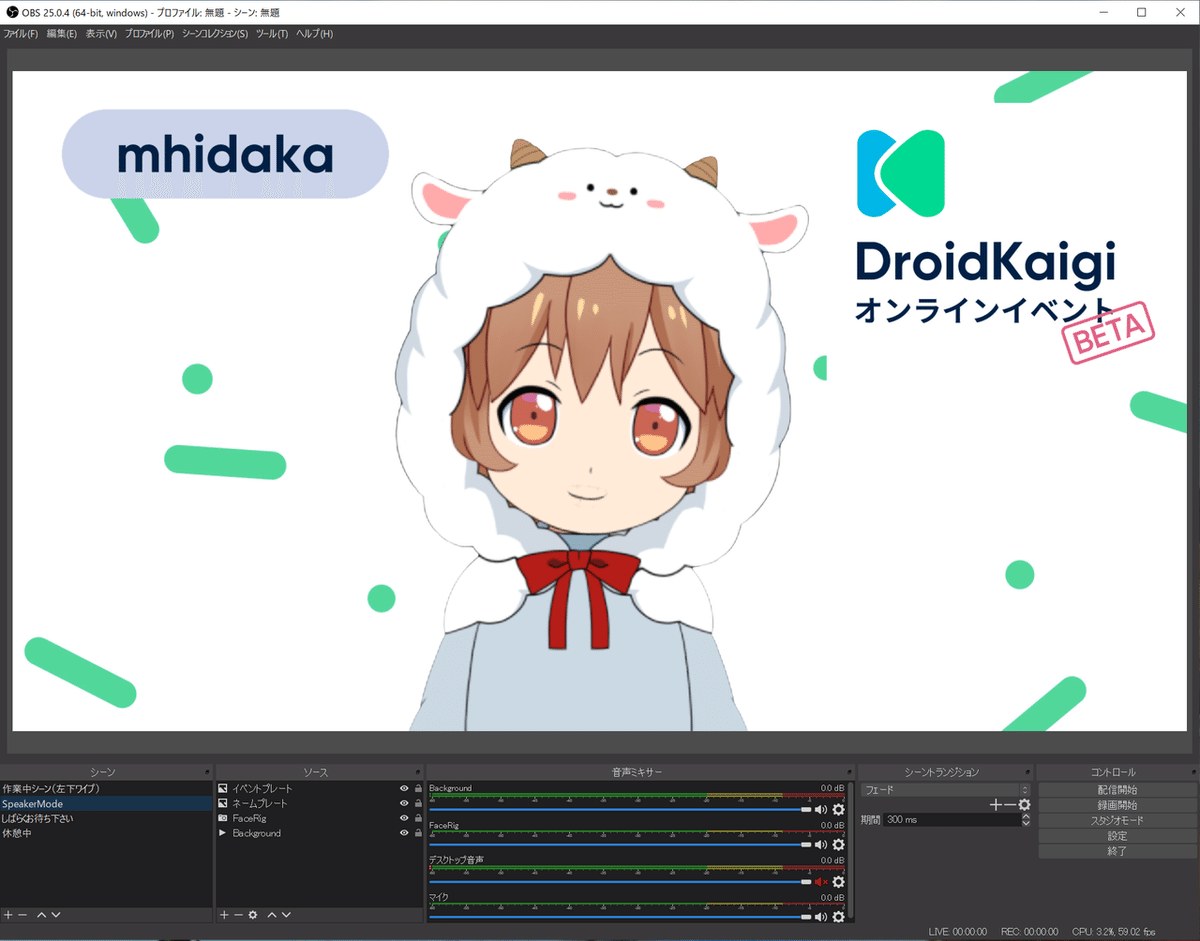This screenshot has height=941, width=1200.
Task: Start recording with 録画開始 button
Action: tap(1117, 805)
